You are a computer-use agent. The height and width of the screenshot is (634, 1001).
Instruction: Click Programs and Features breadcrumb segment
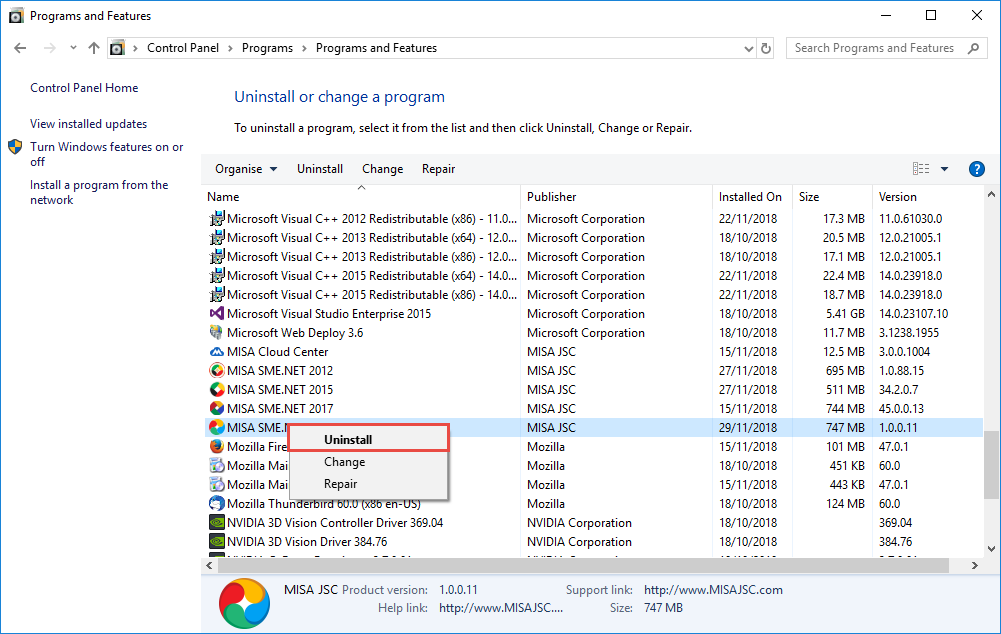(376, 48)
